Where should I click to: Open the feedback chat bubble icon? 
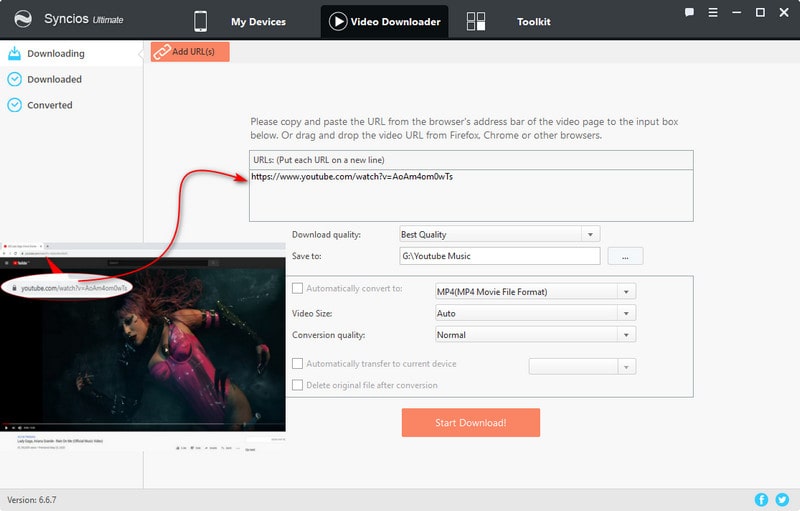tap(689, 12)
